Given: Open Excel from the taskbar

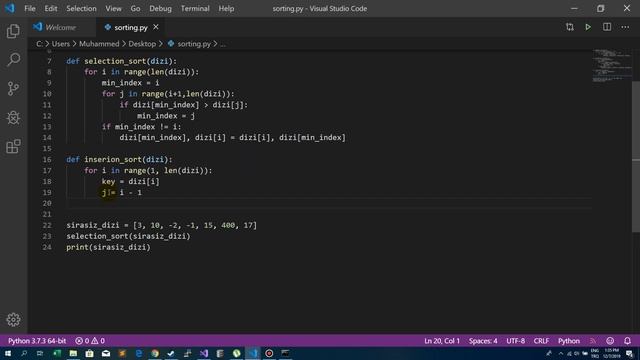Looking at the screenshot, I should (57, 353).
